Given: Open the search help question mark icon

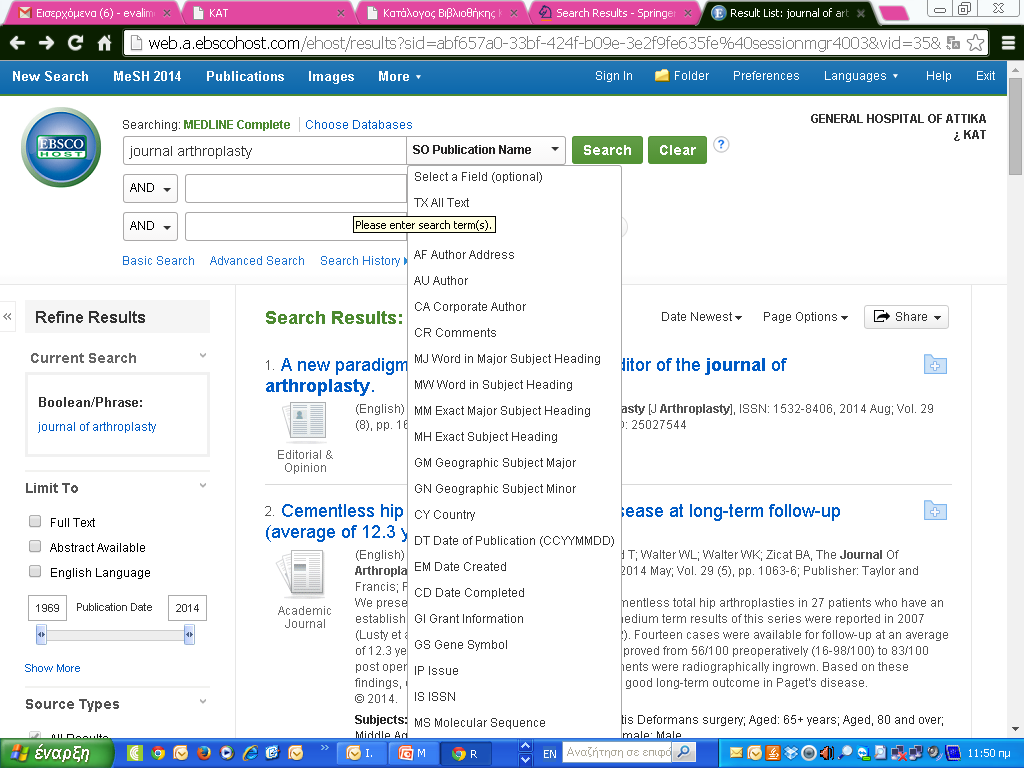Looking at the screenshot, I should click(721, 144).
